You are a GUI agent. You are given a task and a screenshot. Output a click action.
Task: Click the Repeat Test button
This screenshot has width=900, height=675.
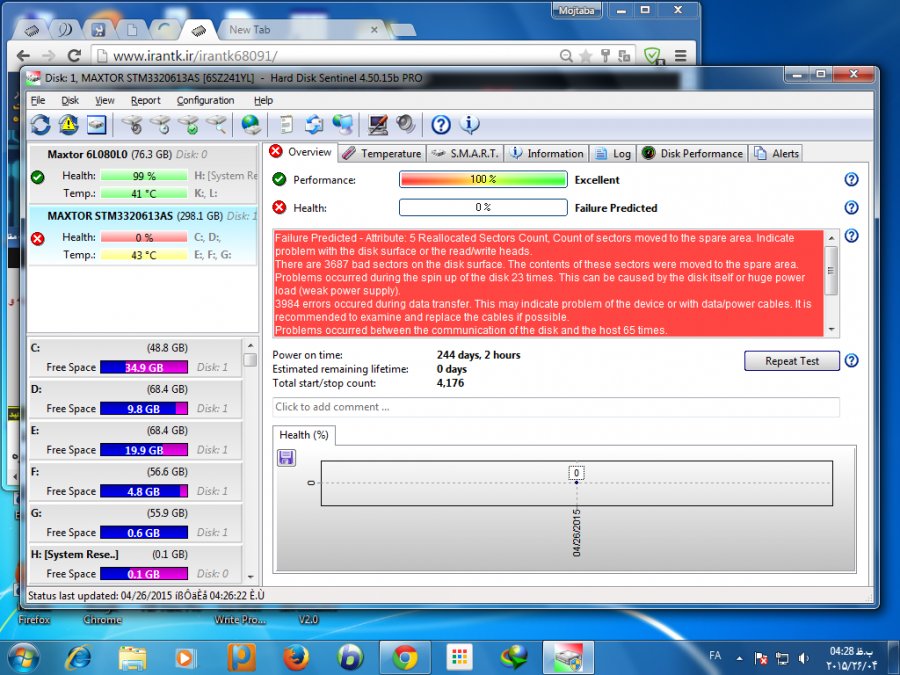pos(792,361)
